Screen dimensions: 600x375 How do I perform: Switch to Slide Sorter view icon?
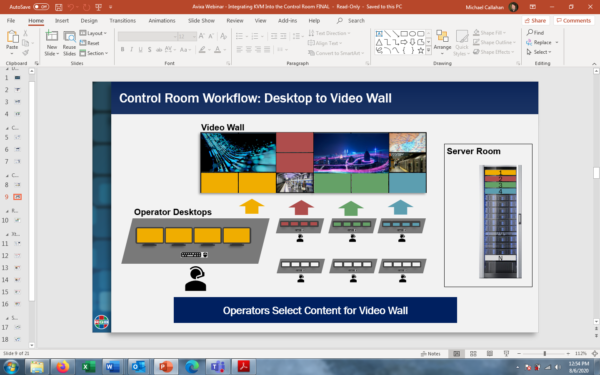tap(473, 354)
